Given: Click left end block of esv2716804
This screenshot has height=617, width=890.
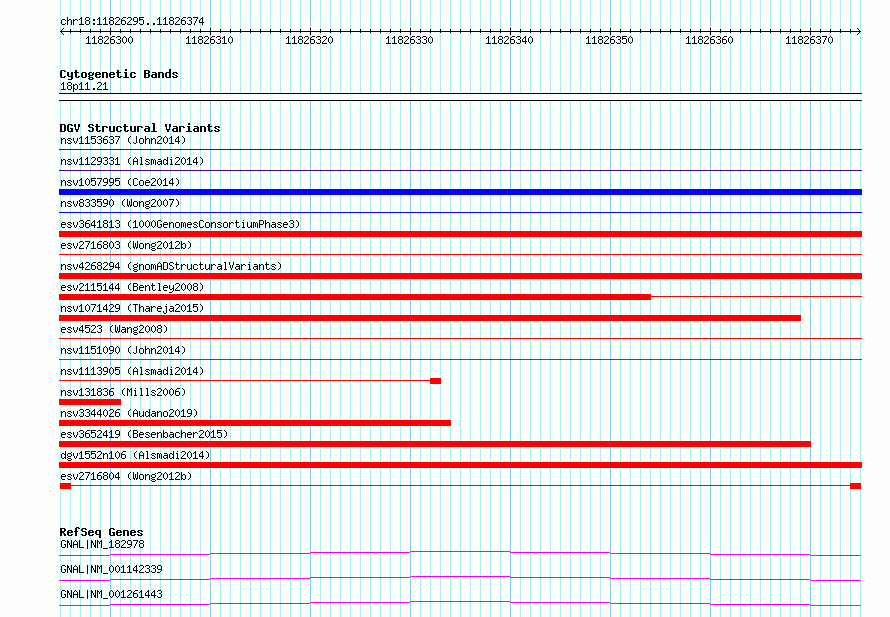Looking at the screenshot, I should (65, 486).
